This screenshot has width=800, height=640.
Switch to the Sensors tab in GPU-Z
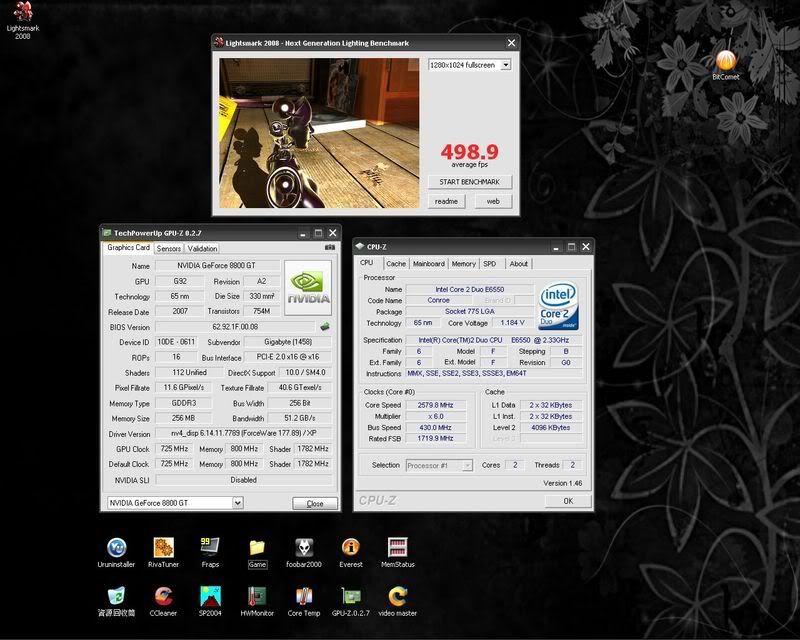pyautogui.click(x=169, y=248)
